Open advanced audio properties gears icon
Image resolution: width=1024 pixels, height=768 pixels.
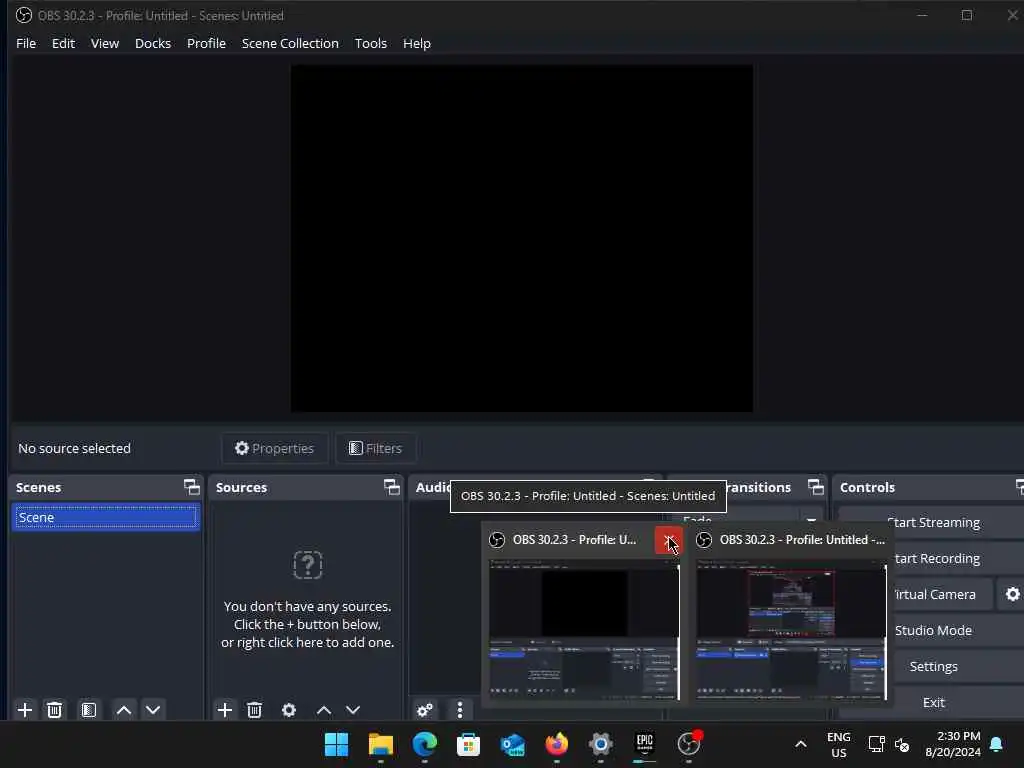425,710
